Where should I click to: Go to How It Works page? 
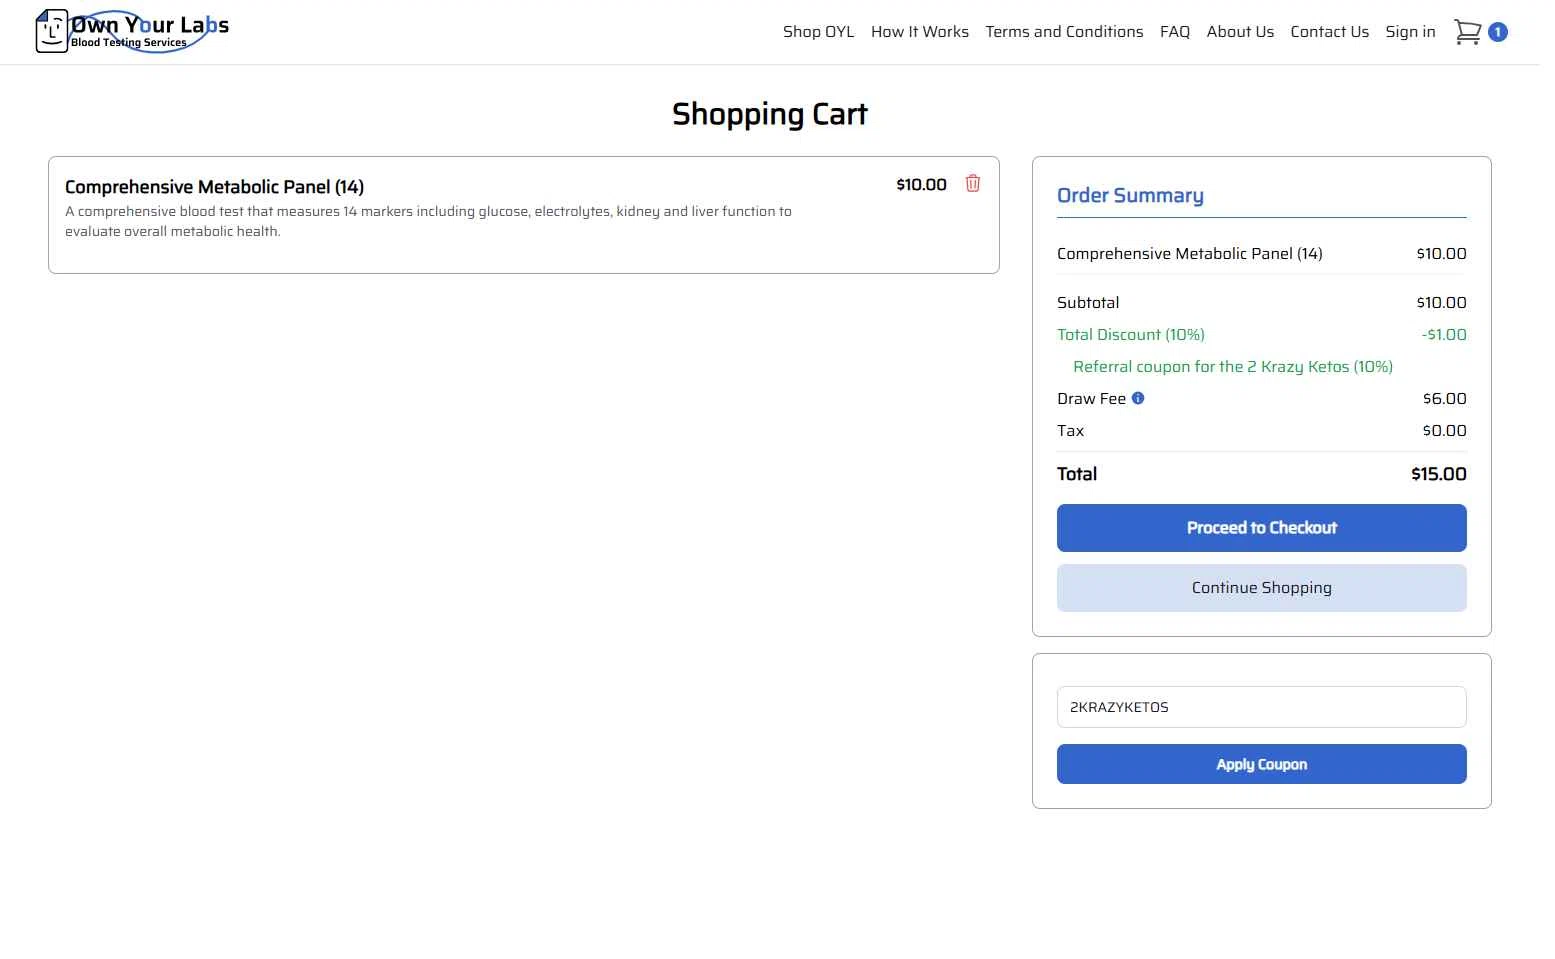point(919,32)
